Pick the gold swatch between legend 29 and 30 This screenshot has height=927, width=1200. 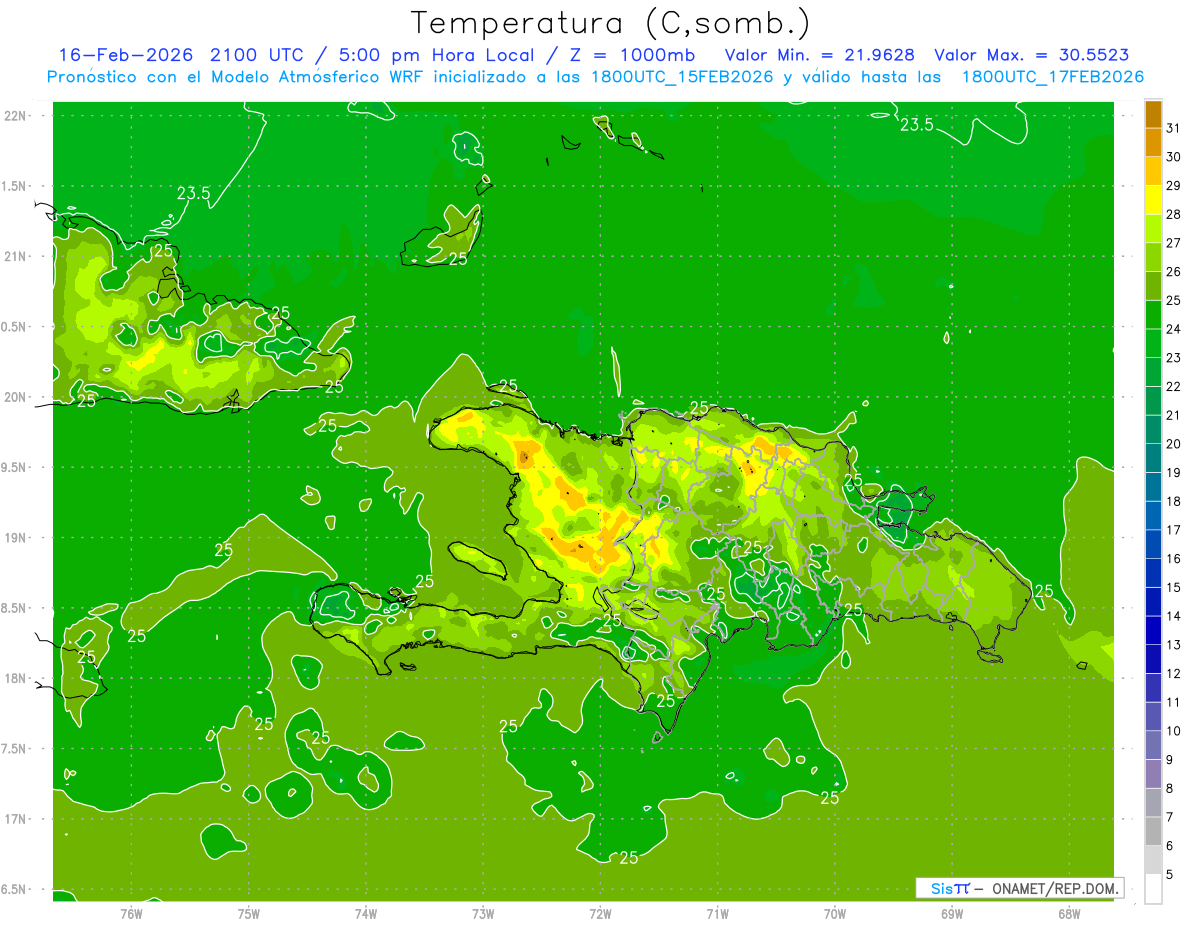1153,171
